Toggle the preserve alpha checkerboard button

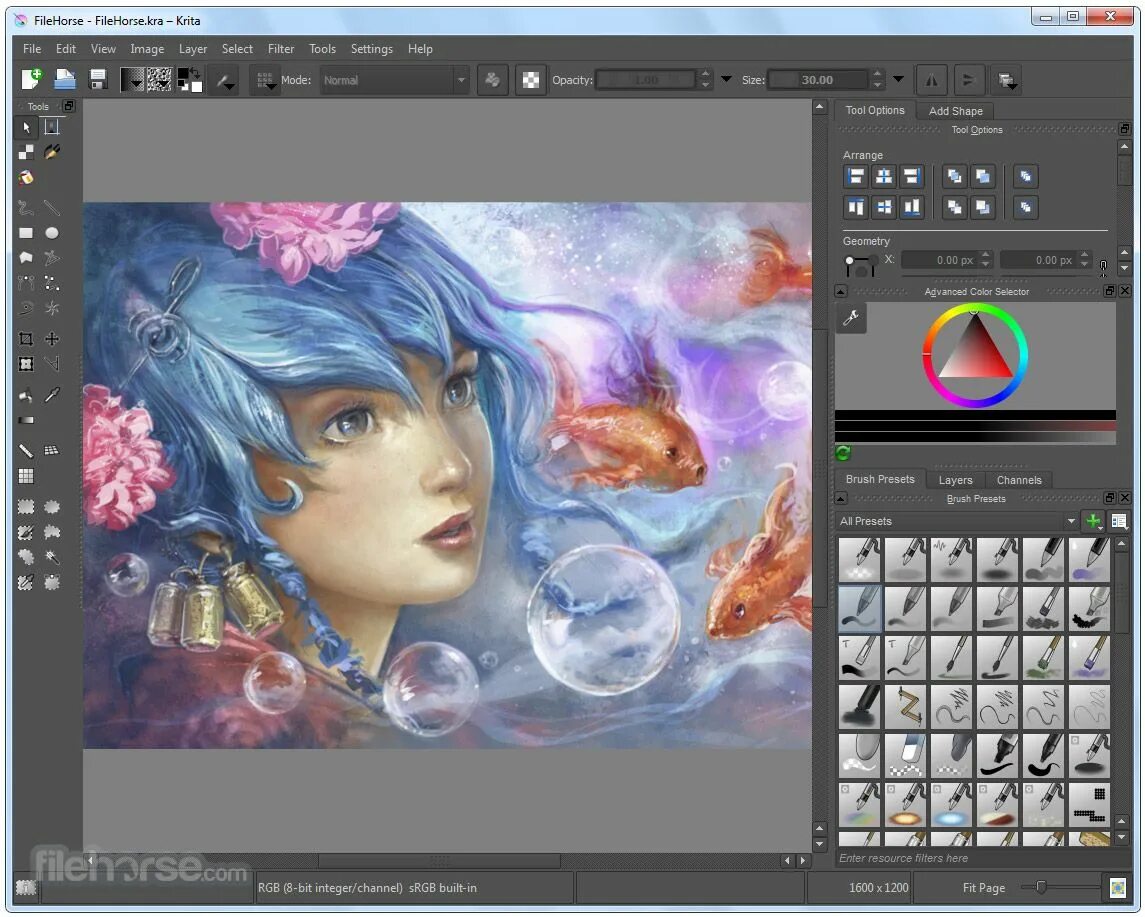[531, 80]
